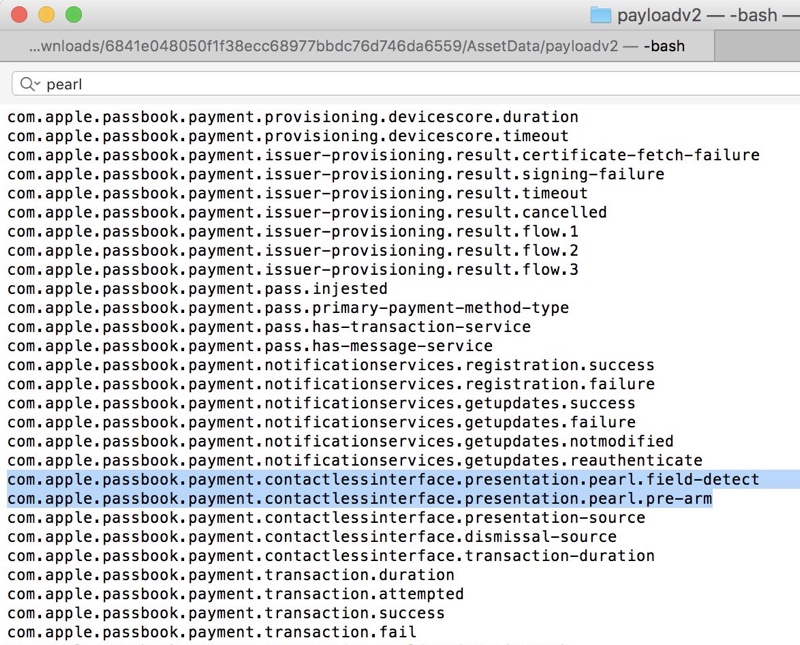Click line ending payment.transaction.duration
Image resolution: width=800 pixels, height=645 pixels.
click(231, 575)
